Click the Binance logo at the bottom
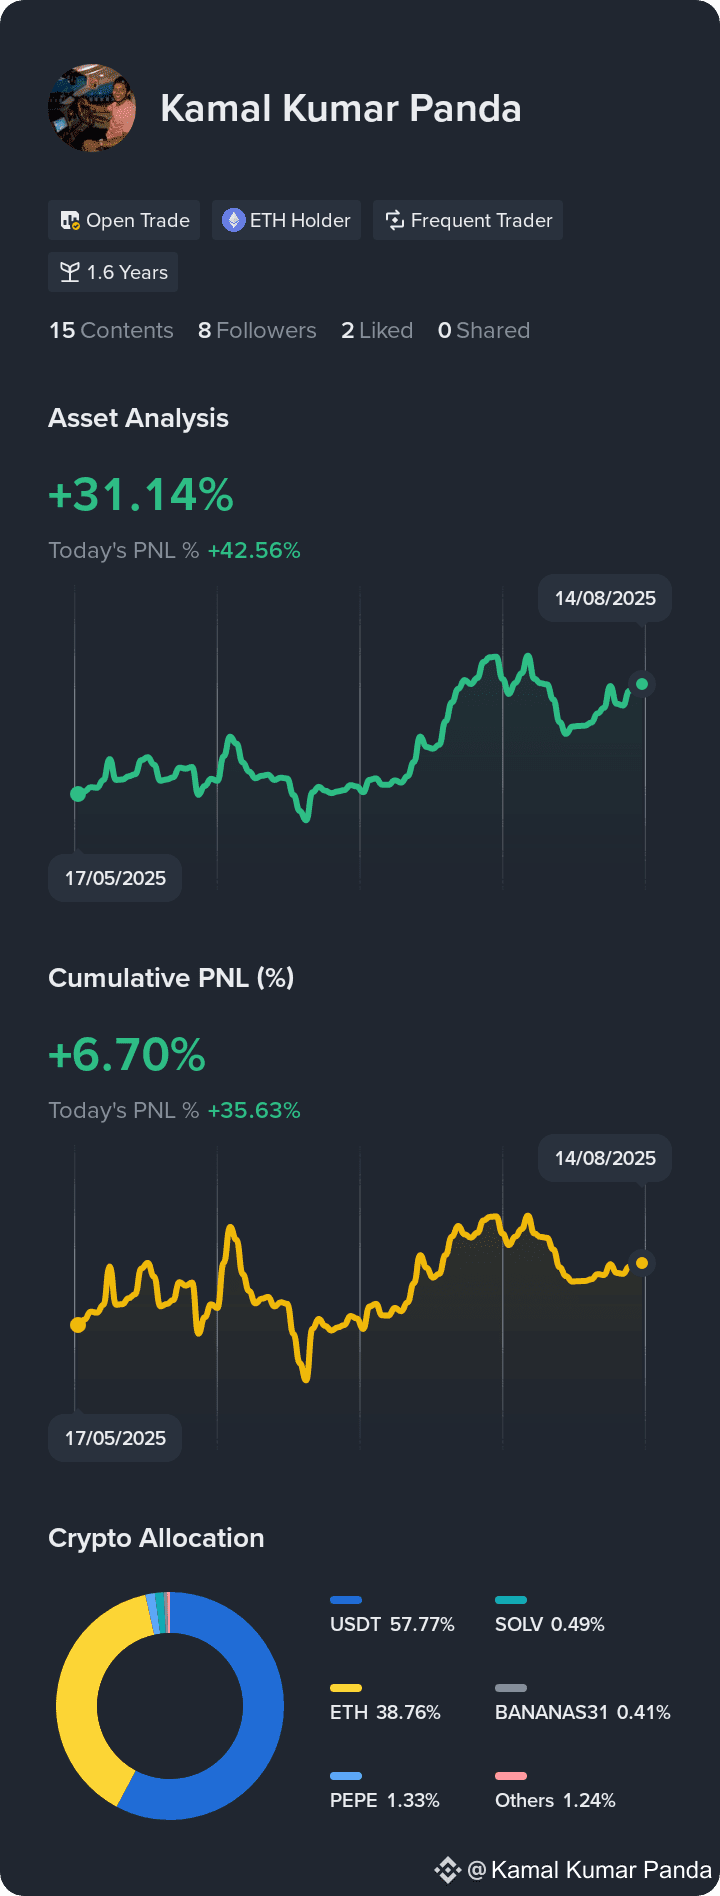The width and height of the screenshot is (720, 1896). tap(448, 1870)
